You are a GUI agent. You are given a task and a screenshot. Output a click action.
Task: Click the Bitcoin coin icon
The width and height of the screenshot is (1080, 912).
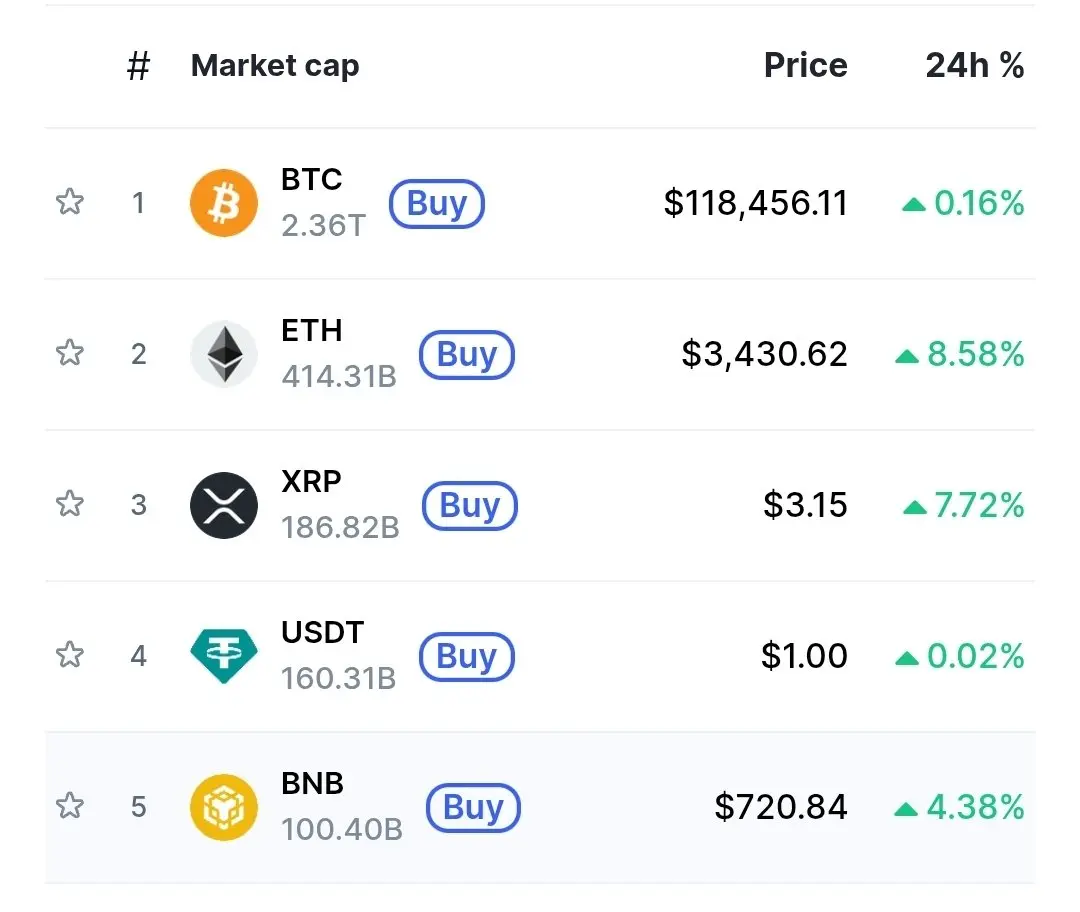click(x=224, y=203)
